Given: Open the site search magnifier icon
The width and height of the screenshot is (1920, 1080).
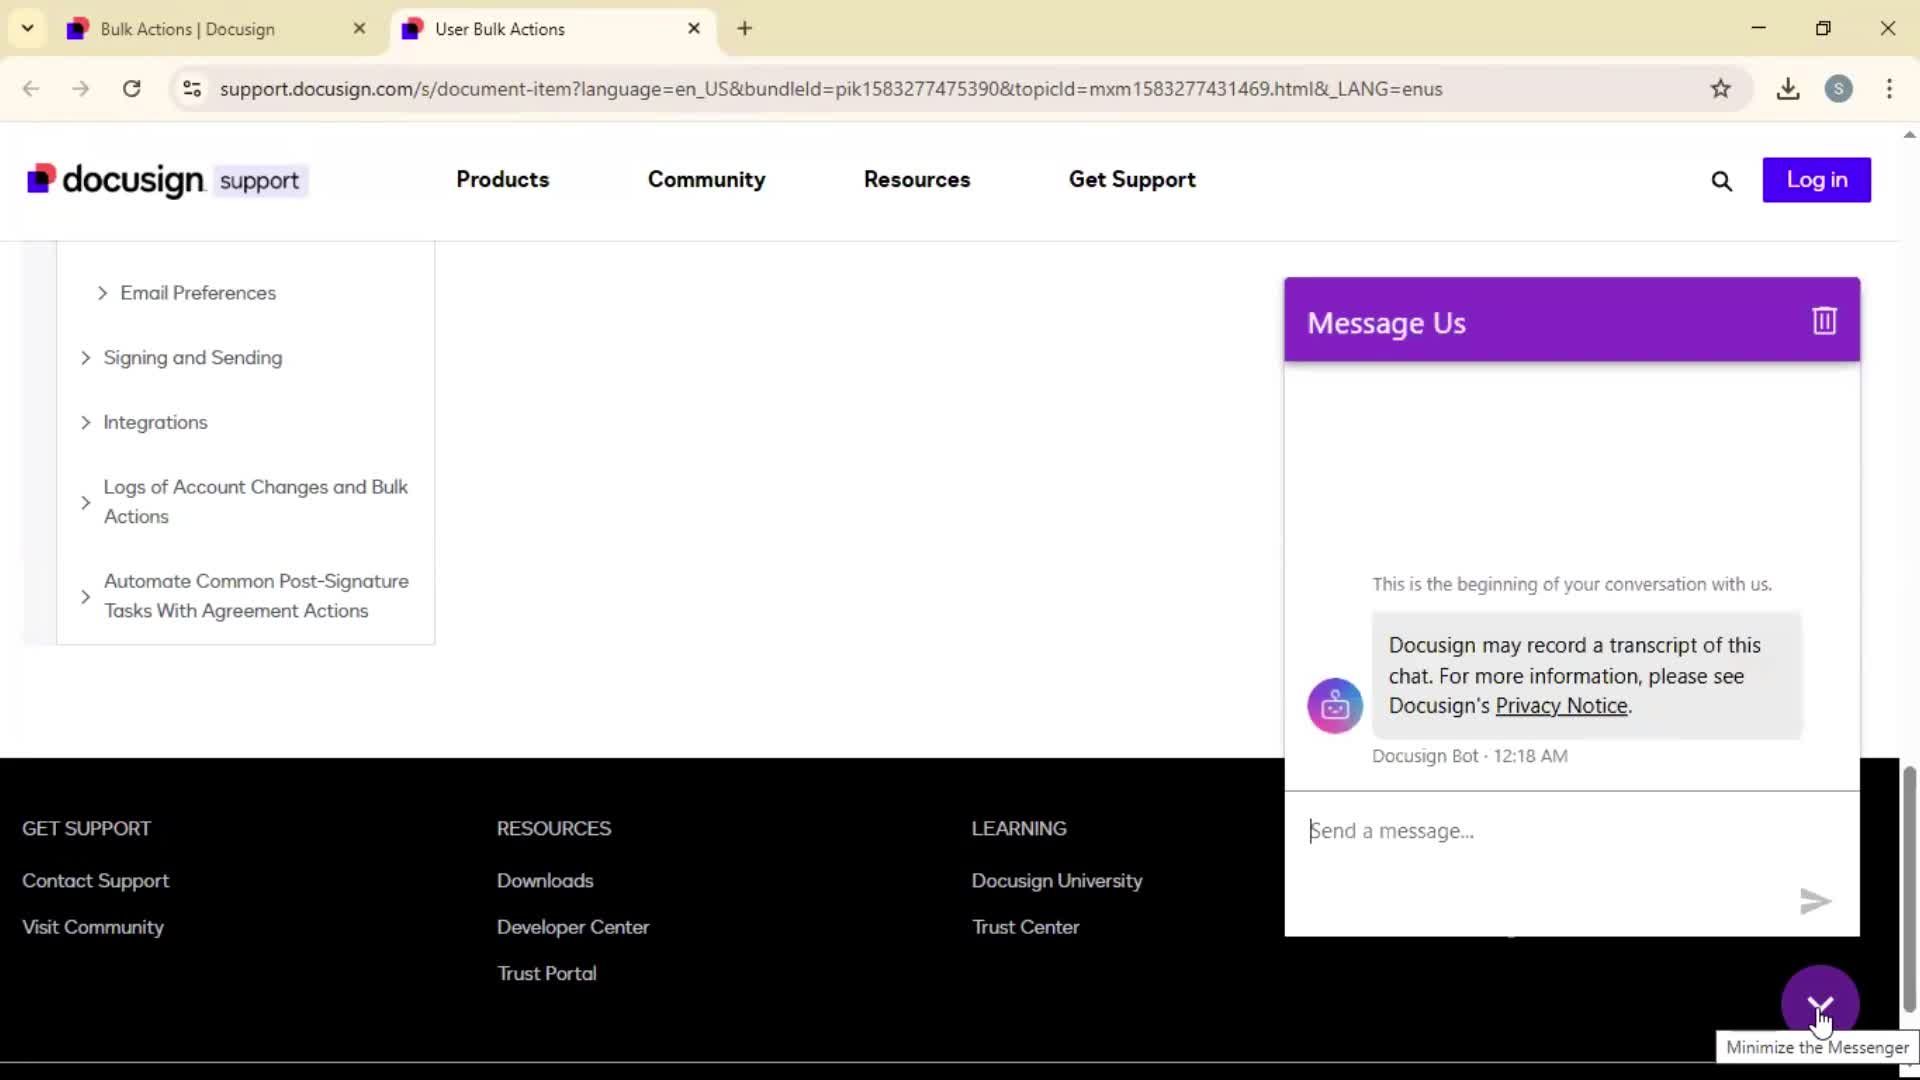Looking at the screenshot, I should click(x=1721, y=181).
